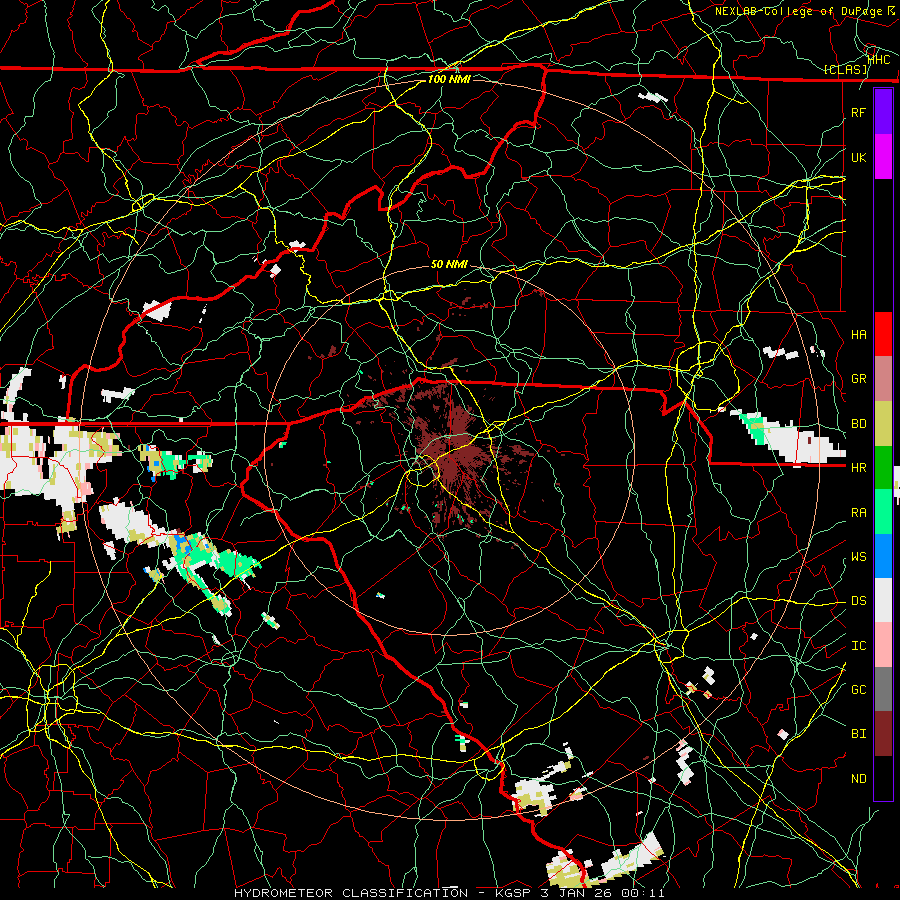Click the 'IC' ice crystals label
The width and height of the screenshot is (900, 900).
click(x=858, y=645)
